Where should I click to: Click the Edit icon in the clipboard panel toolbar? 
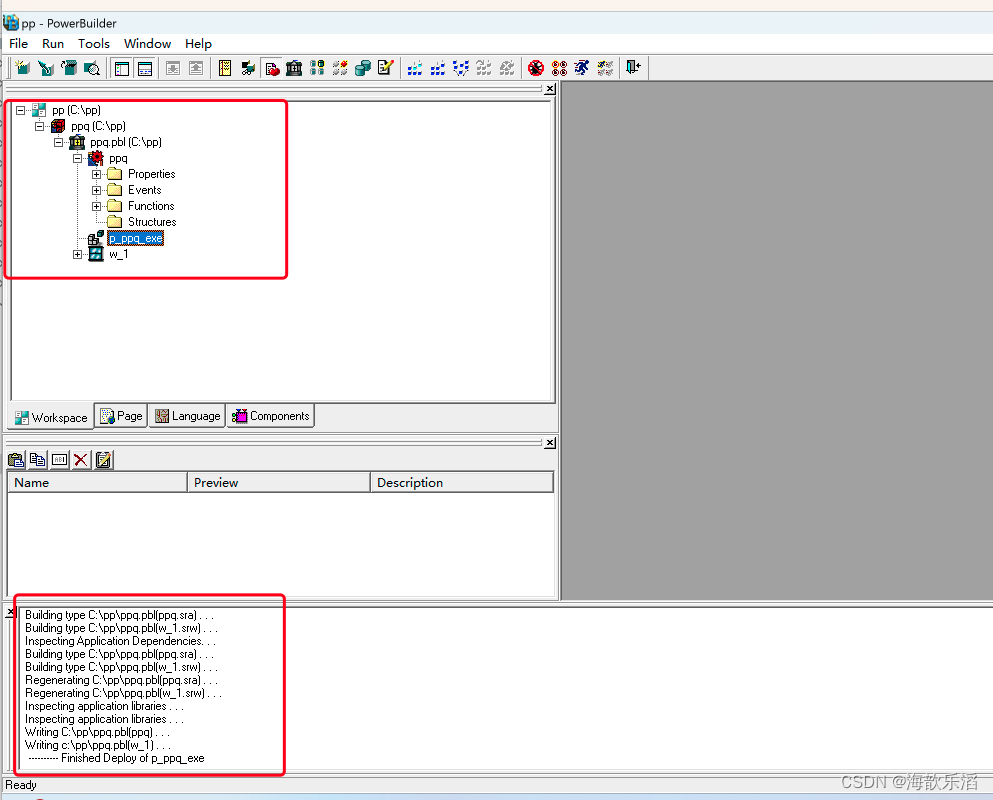[x=103, y=460]
